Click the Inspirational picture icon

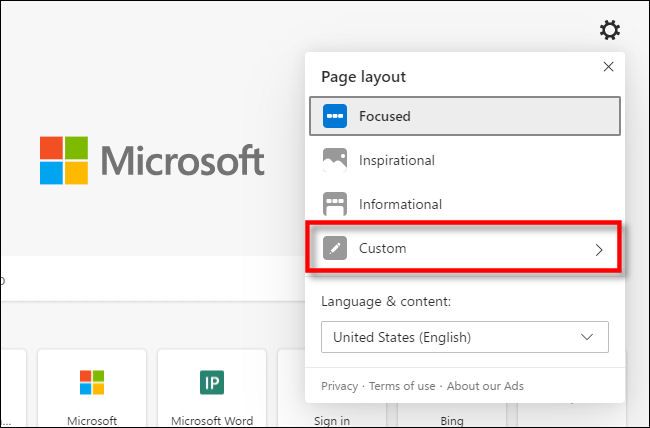(334, 160)
